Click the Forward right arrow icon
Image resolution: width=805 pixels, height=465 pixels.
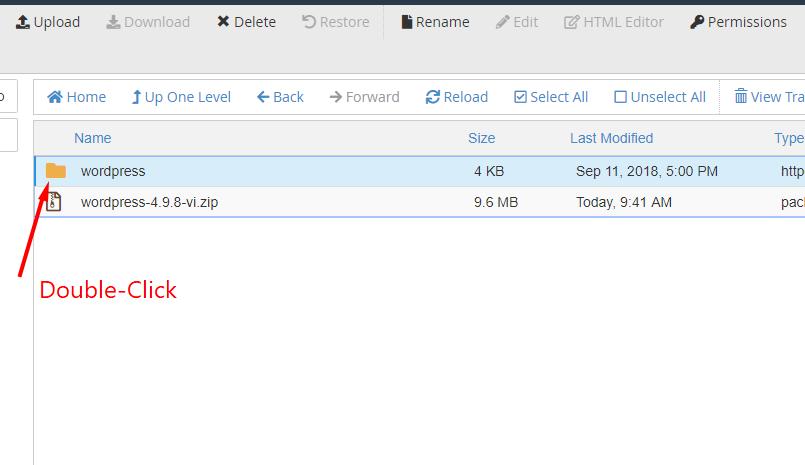point(336,97)
